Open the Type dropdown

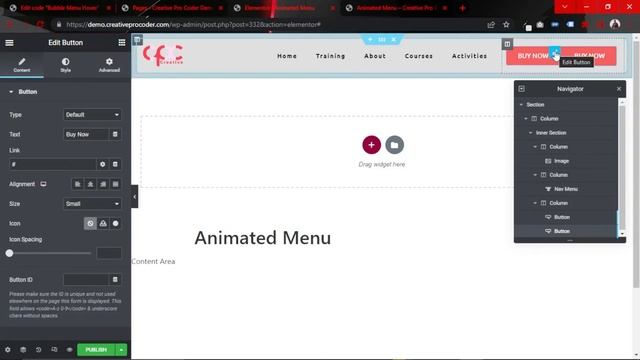point(92,115)
